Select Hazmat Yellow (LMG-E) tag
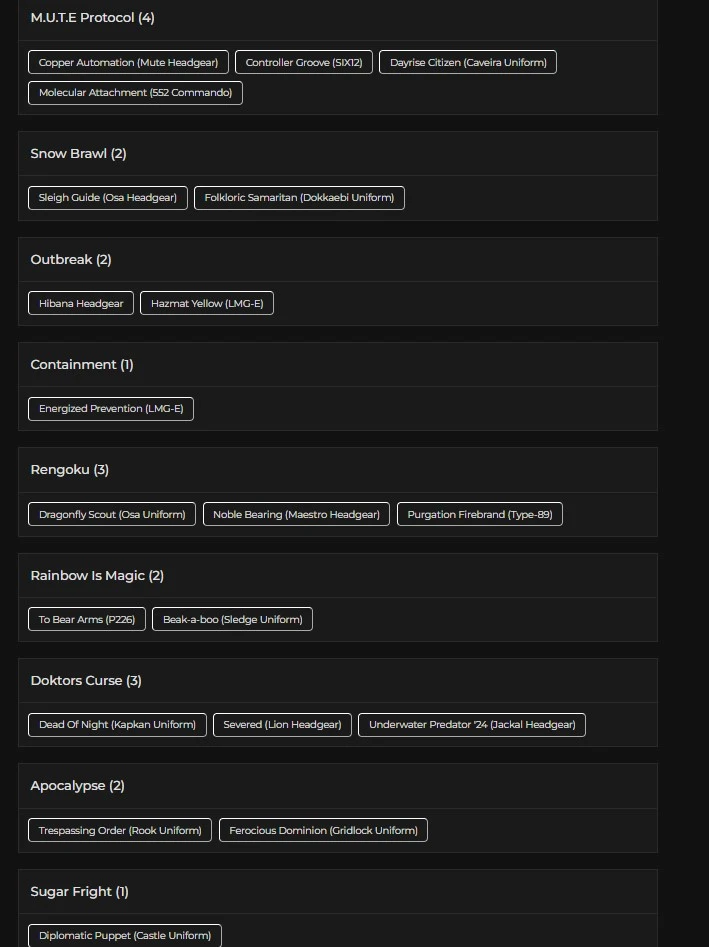This screenshot has width=709, height=947. (207, 303)
